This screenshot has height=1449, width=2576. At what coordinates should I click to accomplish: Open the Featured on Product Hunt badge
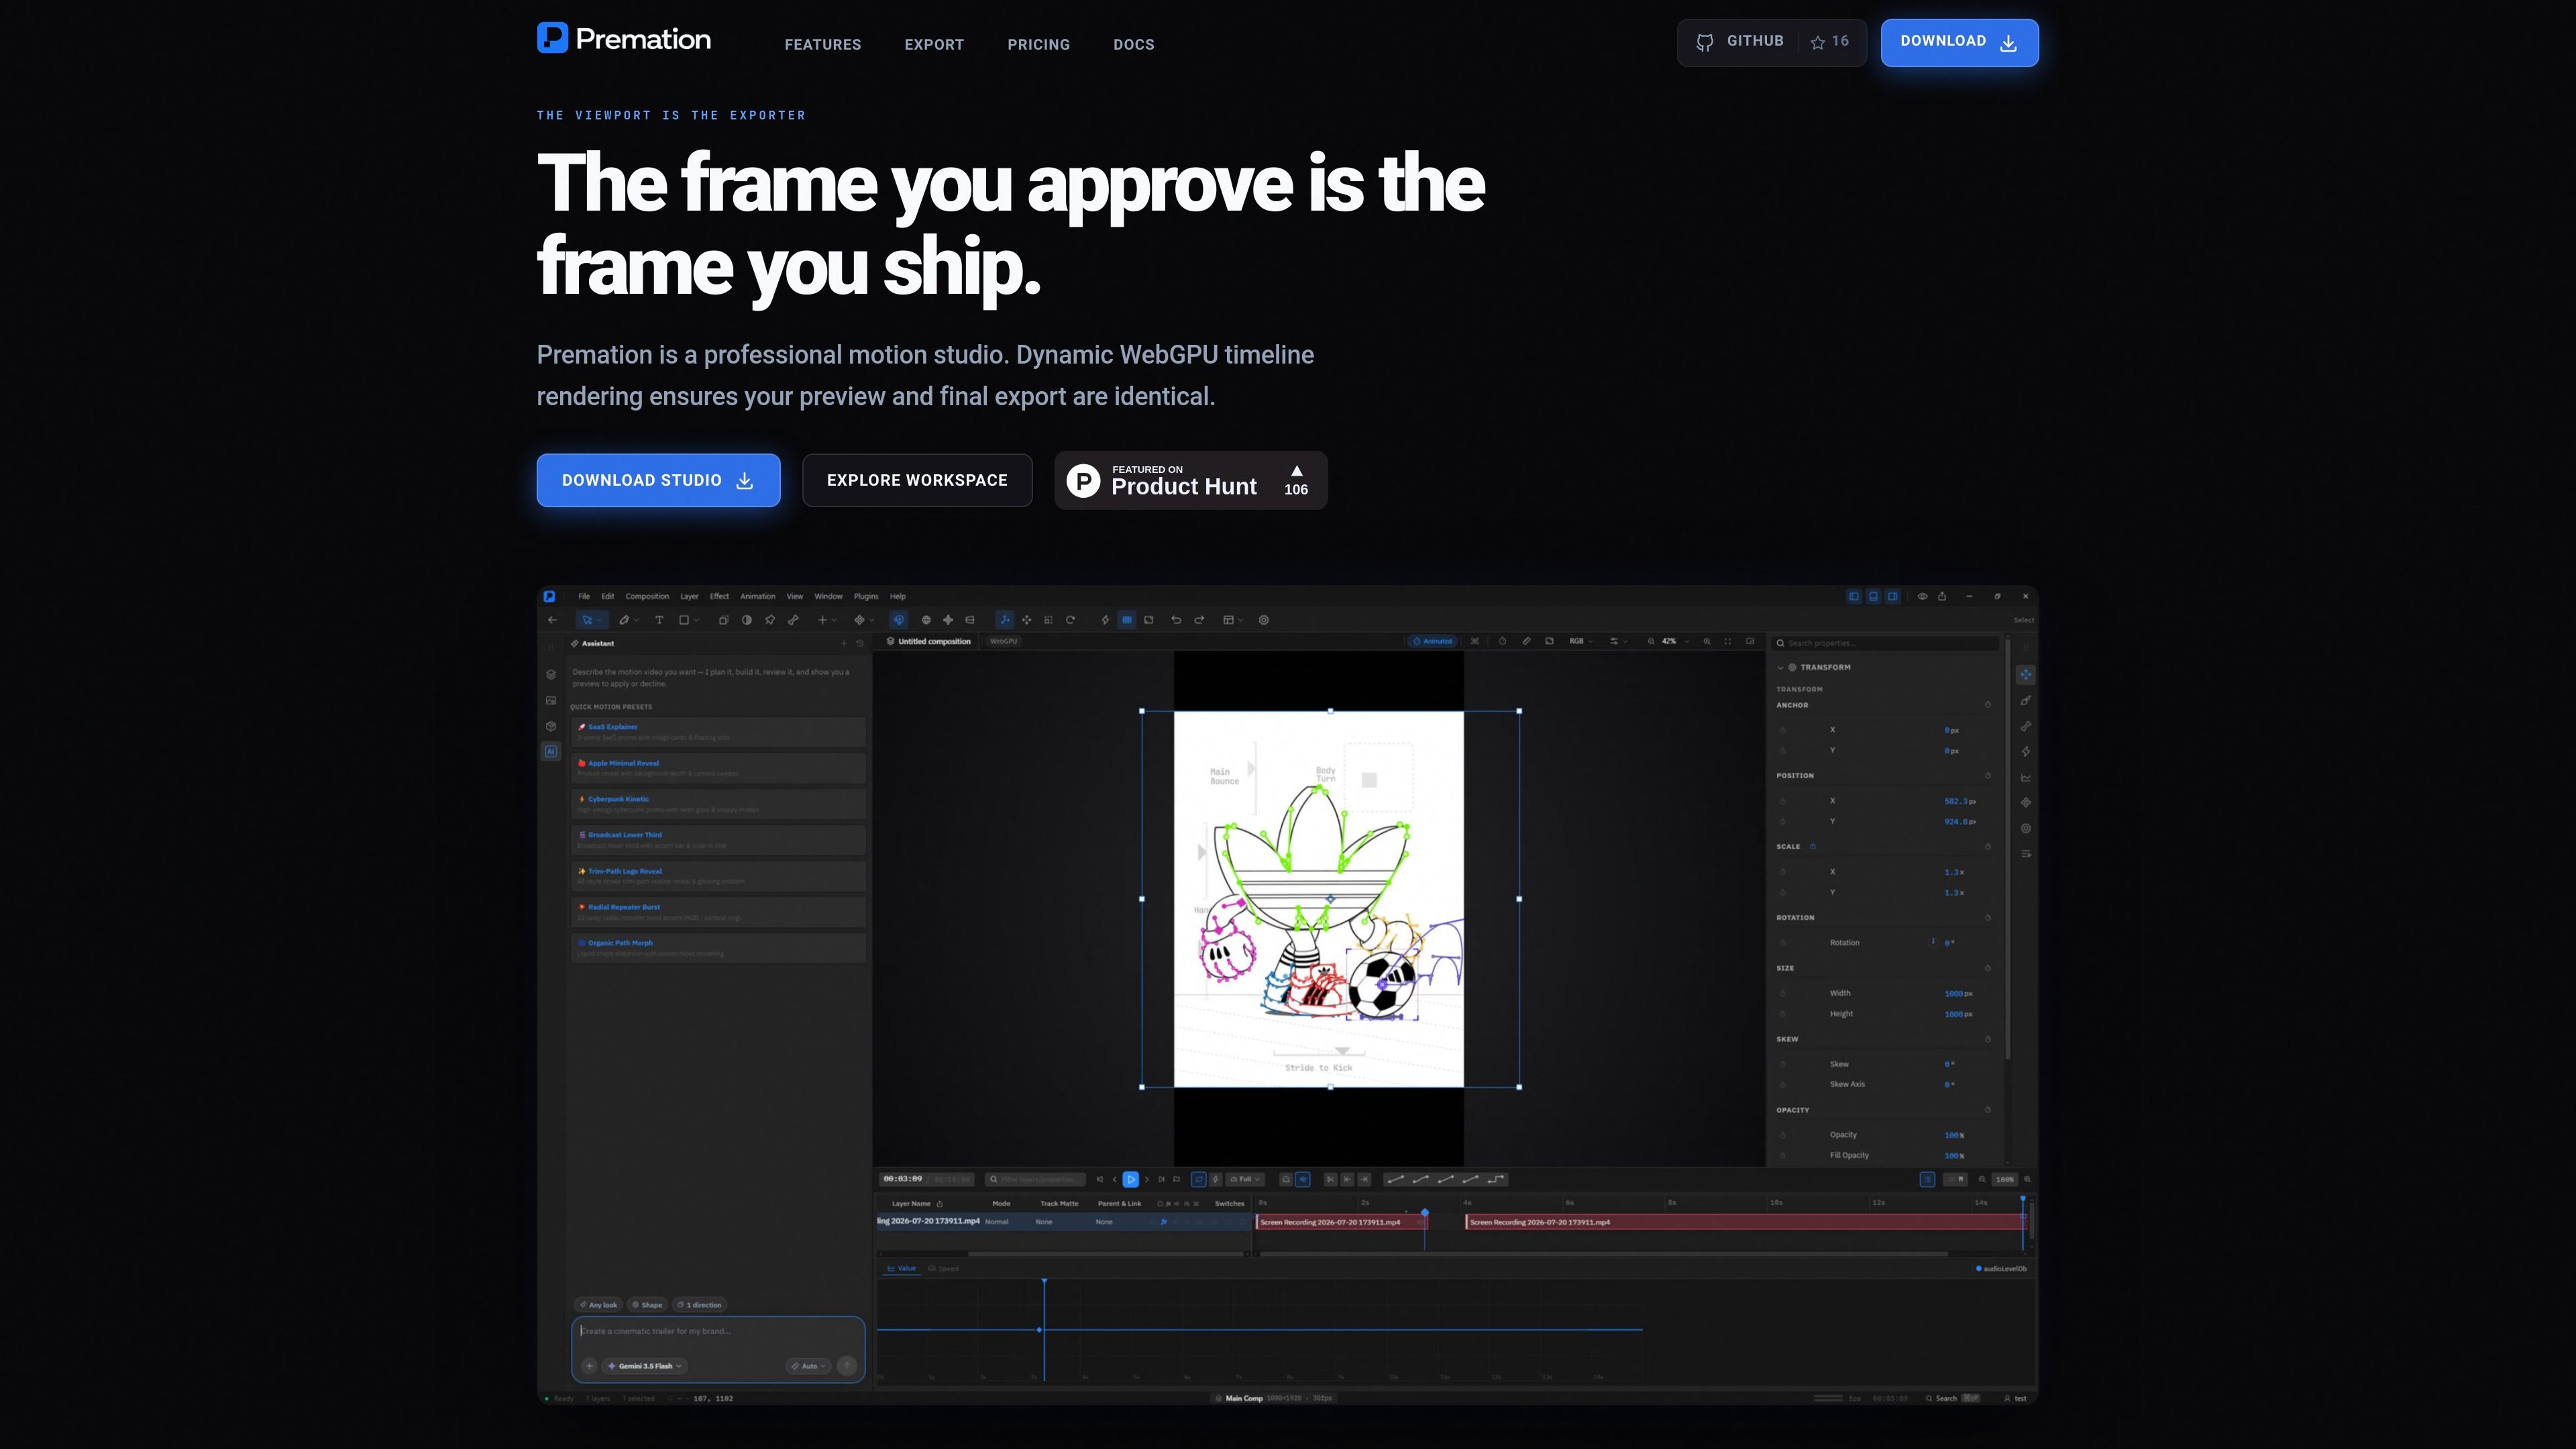1191,480
